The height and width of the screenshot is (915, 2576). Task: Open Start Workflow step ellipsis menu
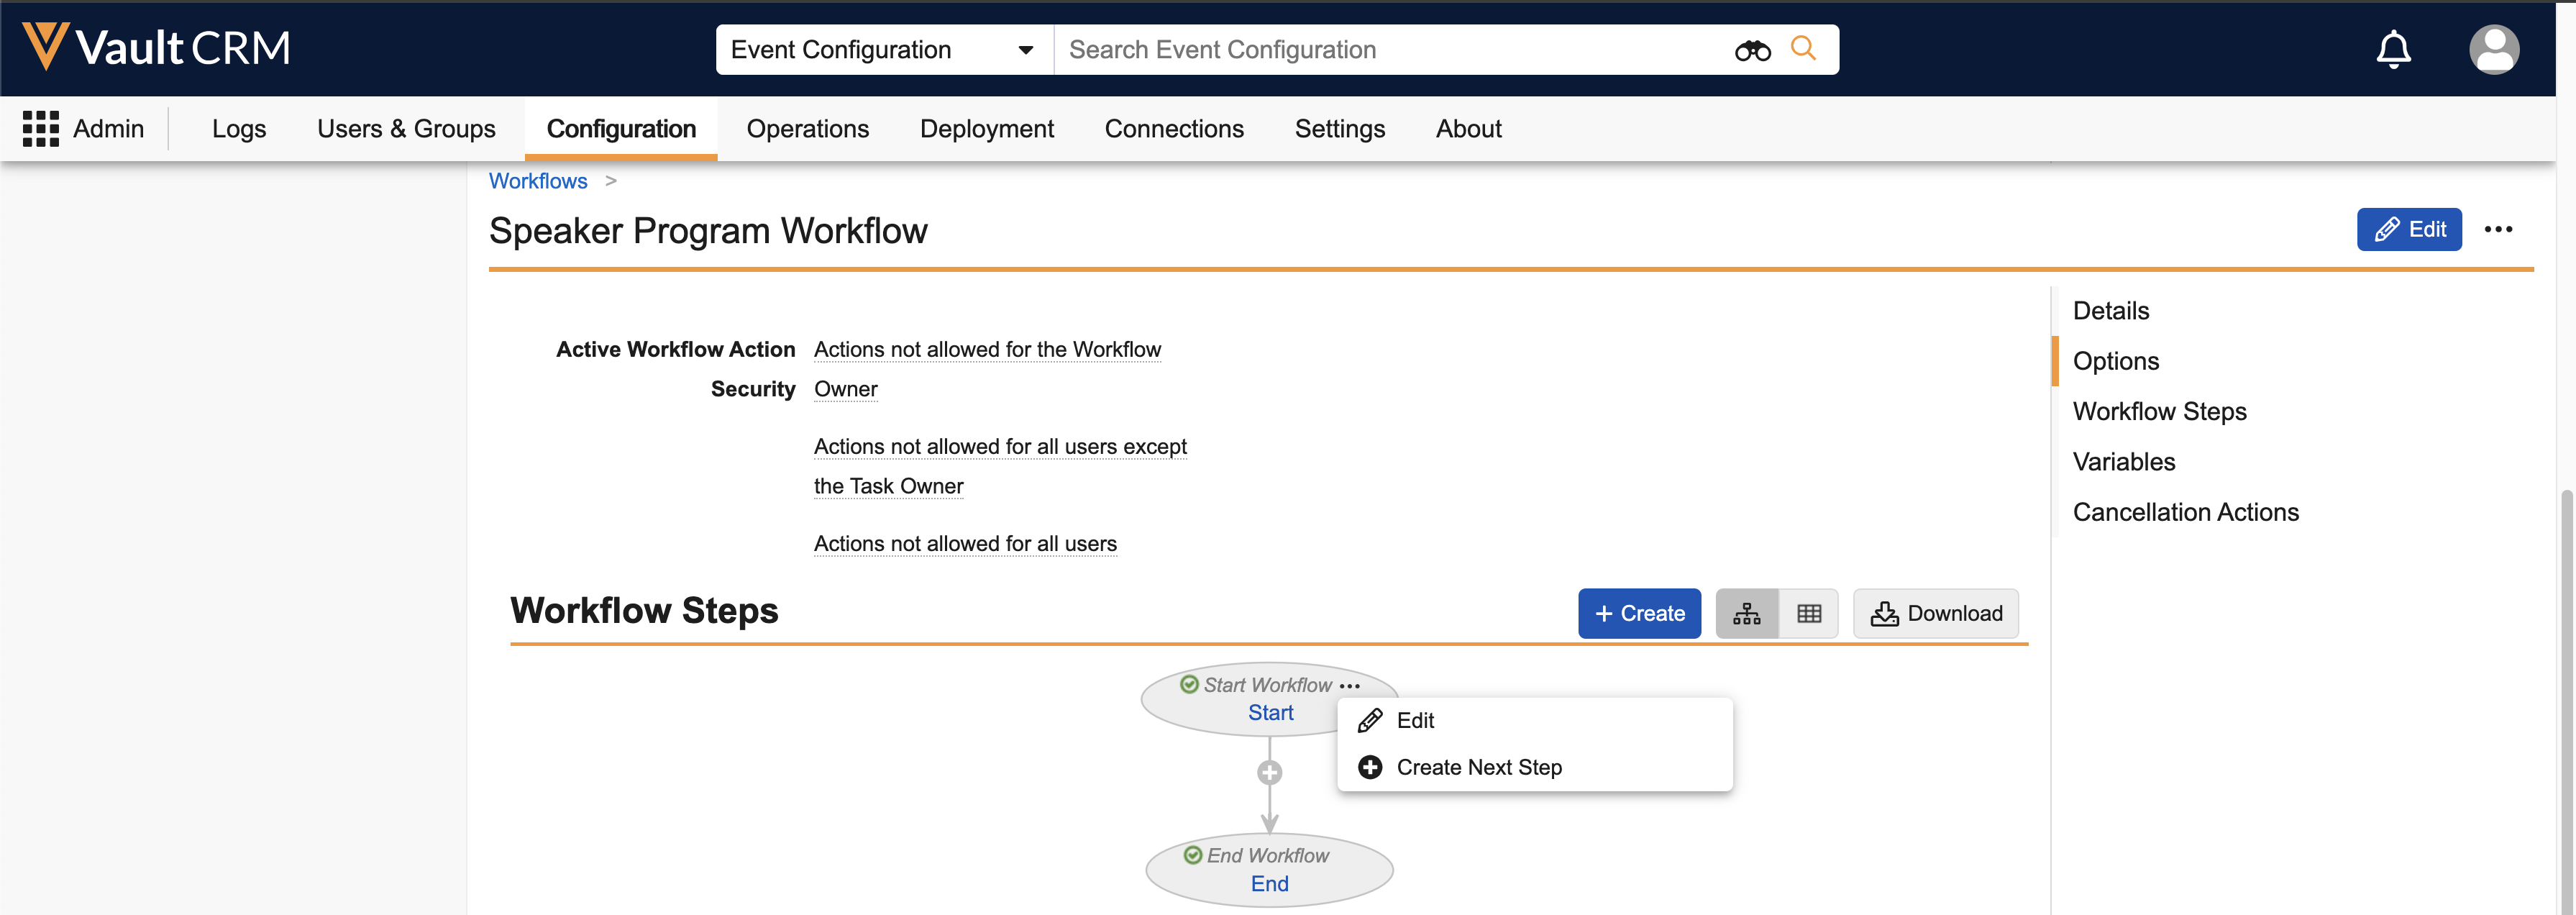1349,686
